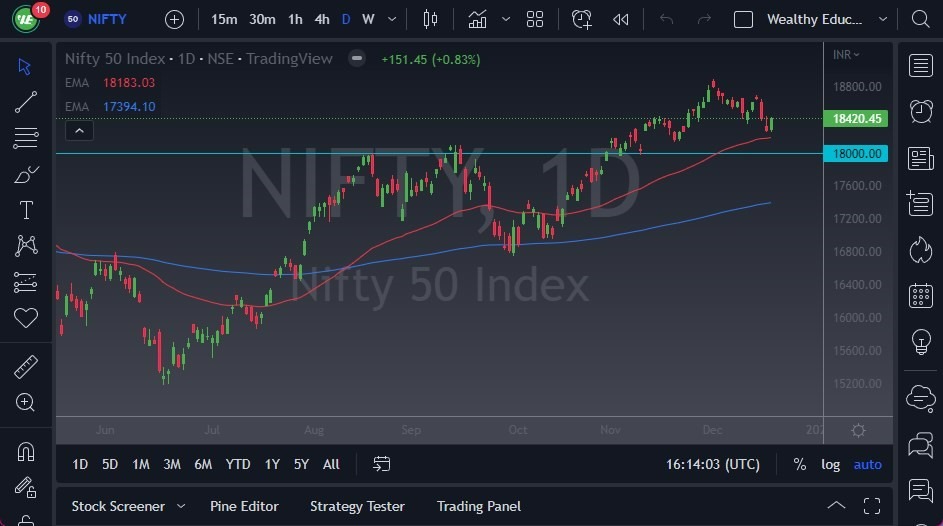Open the chart layout grid selector
943x526 pixels.
pos(535,19)
